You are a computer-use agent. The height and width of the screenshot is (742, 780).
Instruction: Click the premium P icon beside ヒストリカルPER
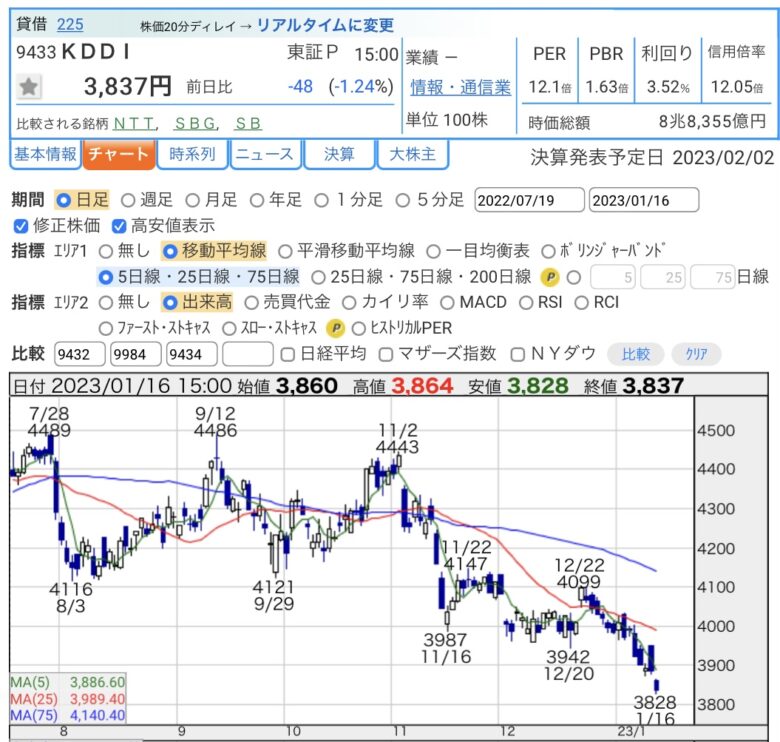(x=336, y=328)
